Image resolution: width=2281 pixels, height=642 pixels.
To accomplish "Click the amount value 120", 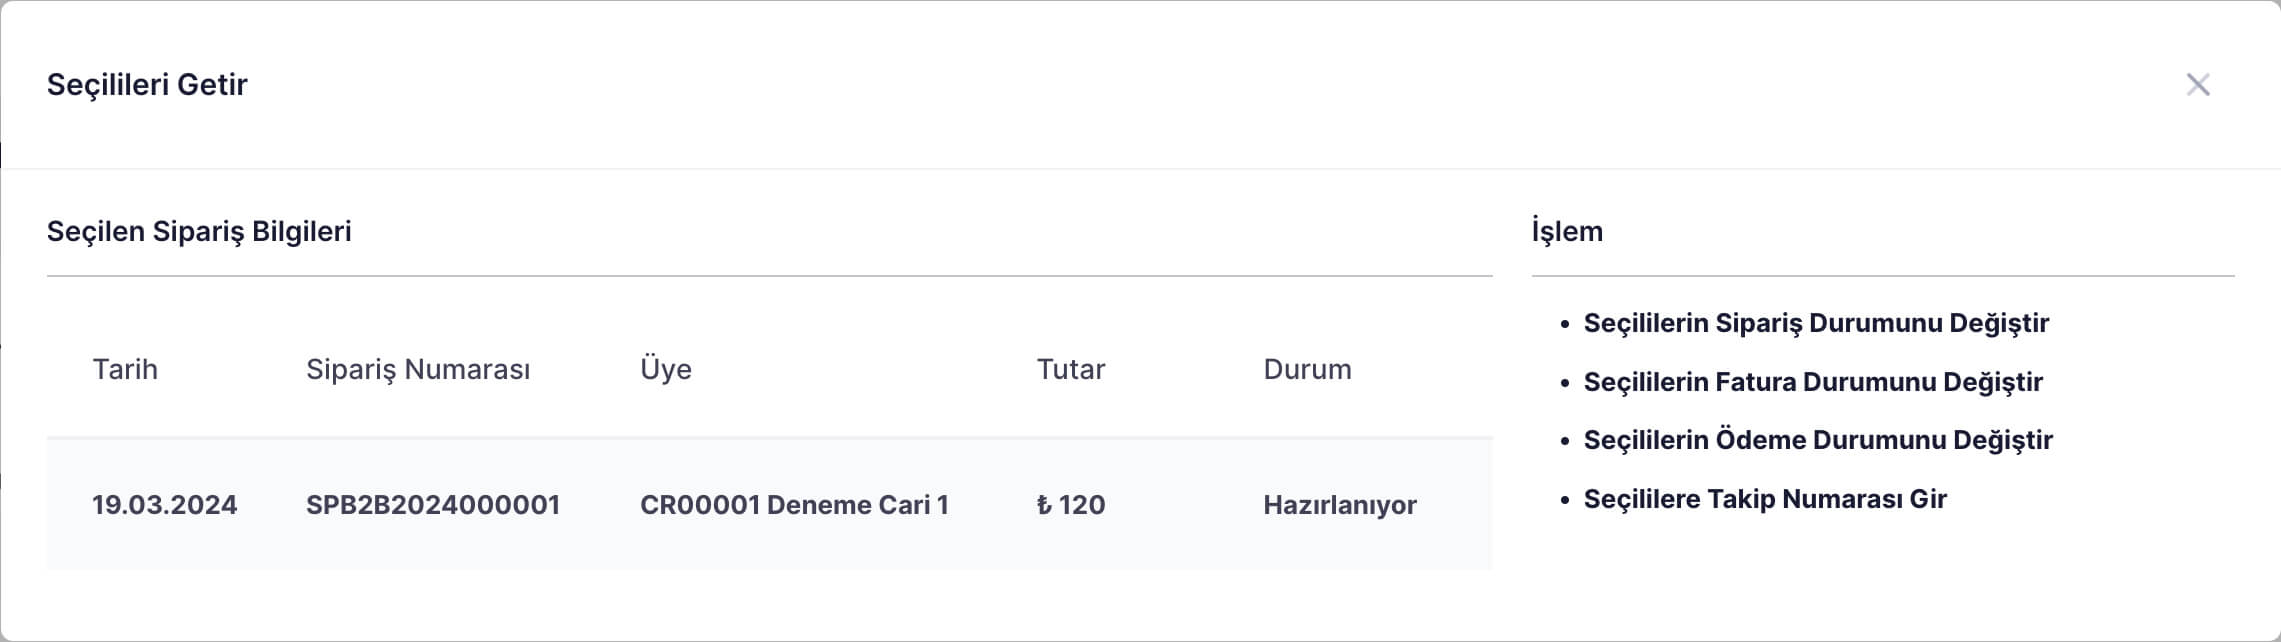I will click(x=1082, y=505).
